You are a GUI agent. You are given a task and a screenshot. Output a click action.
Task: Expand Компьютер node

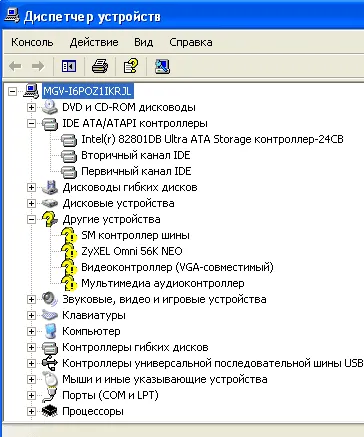click(x=31, y=331)
